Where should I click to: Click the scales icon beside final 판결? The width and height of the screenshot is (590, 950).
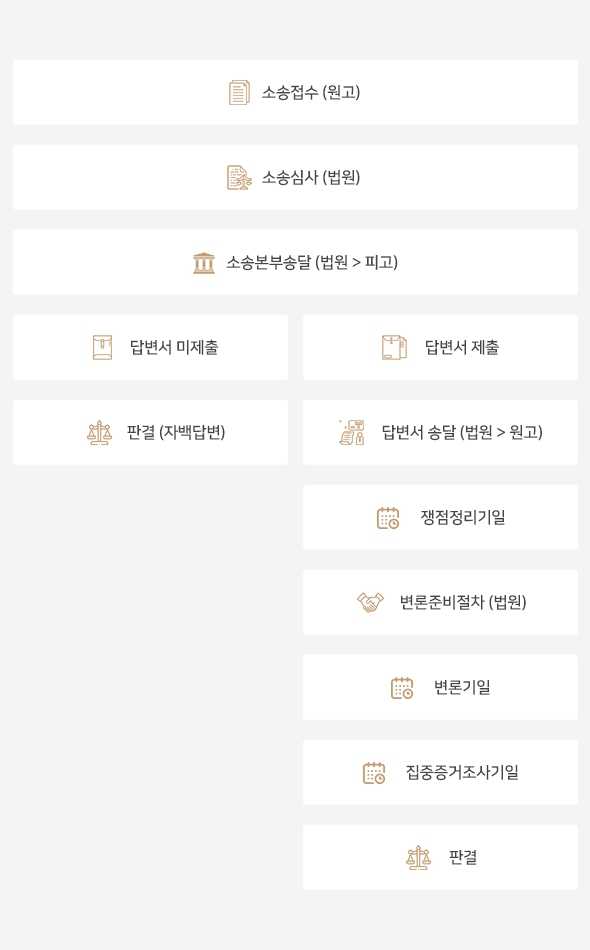coord(419,857)
